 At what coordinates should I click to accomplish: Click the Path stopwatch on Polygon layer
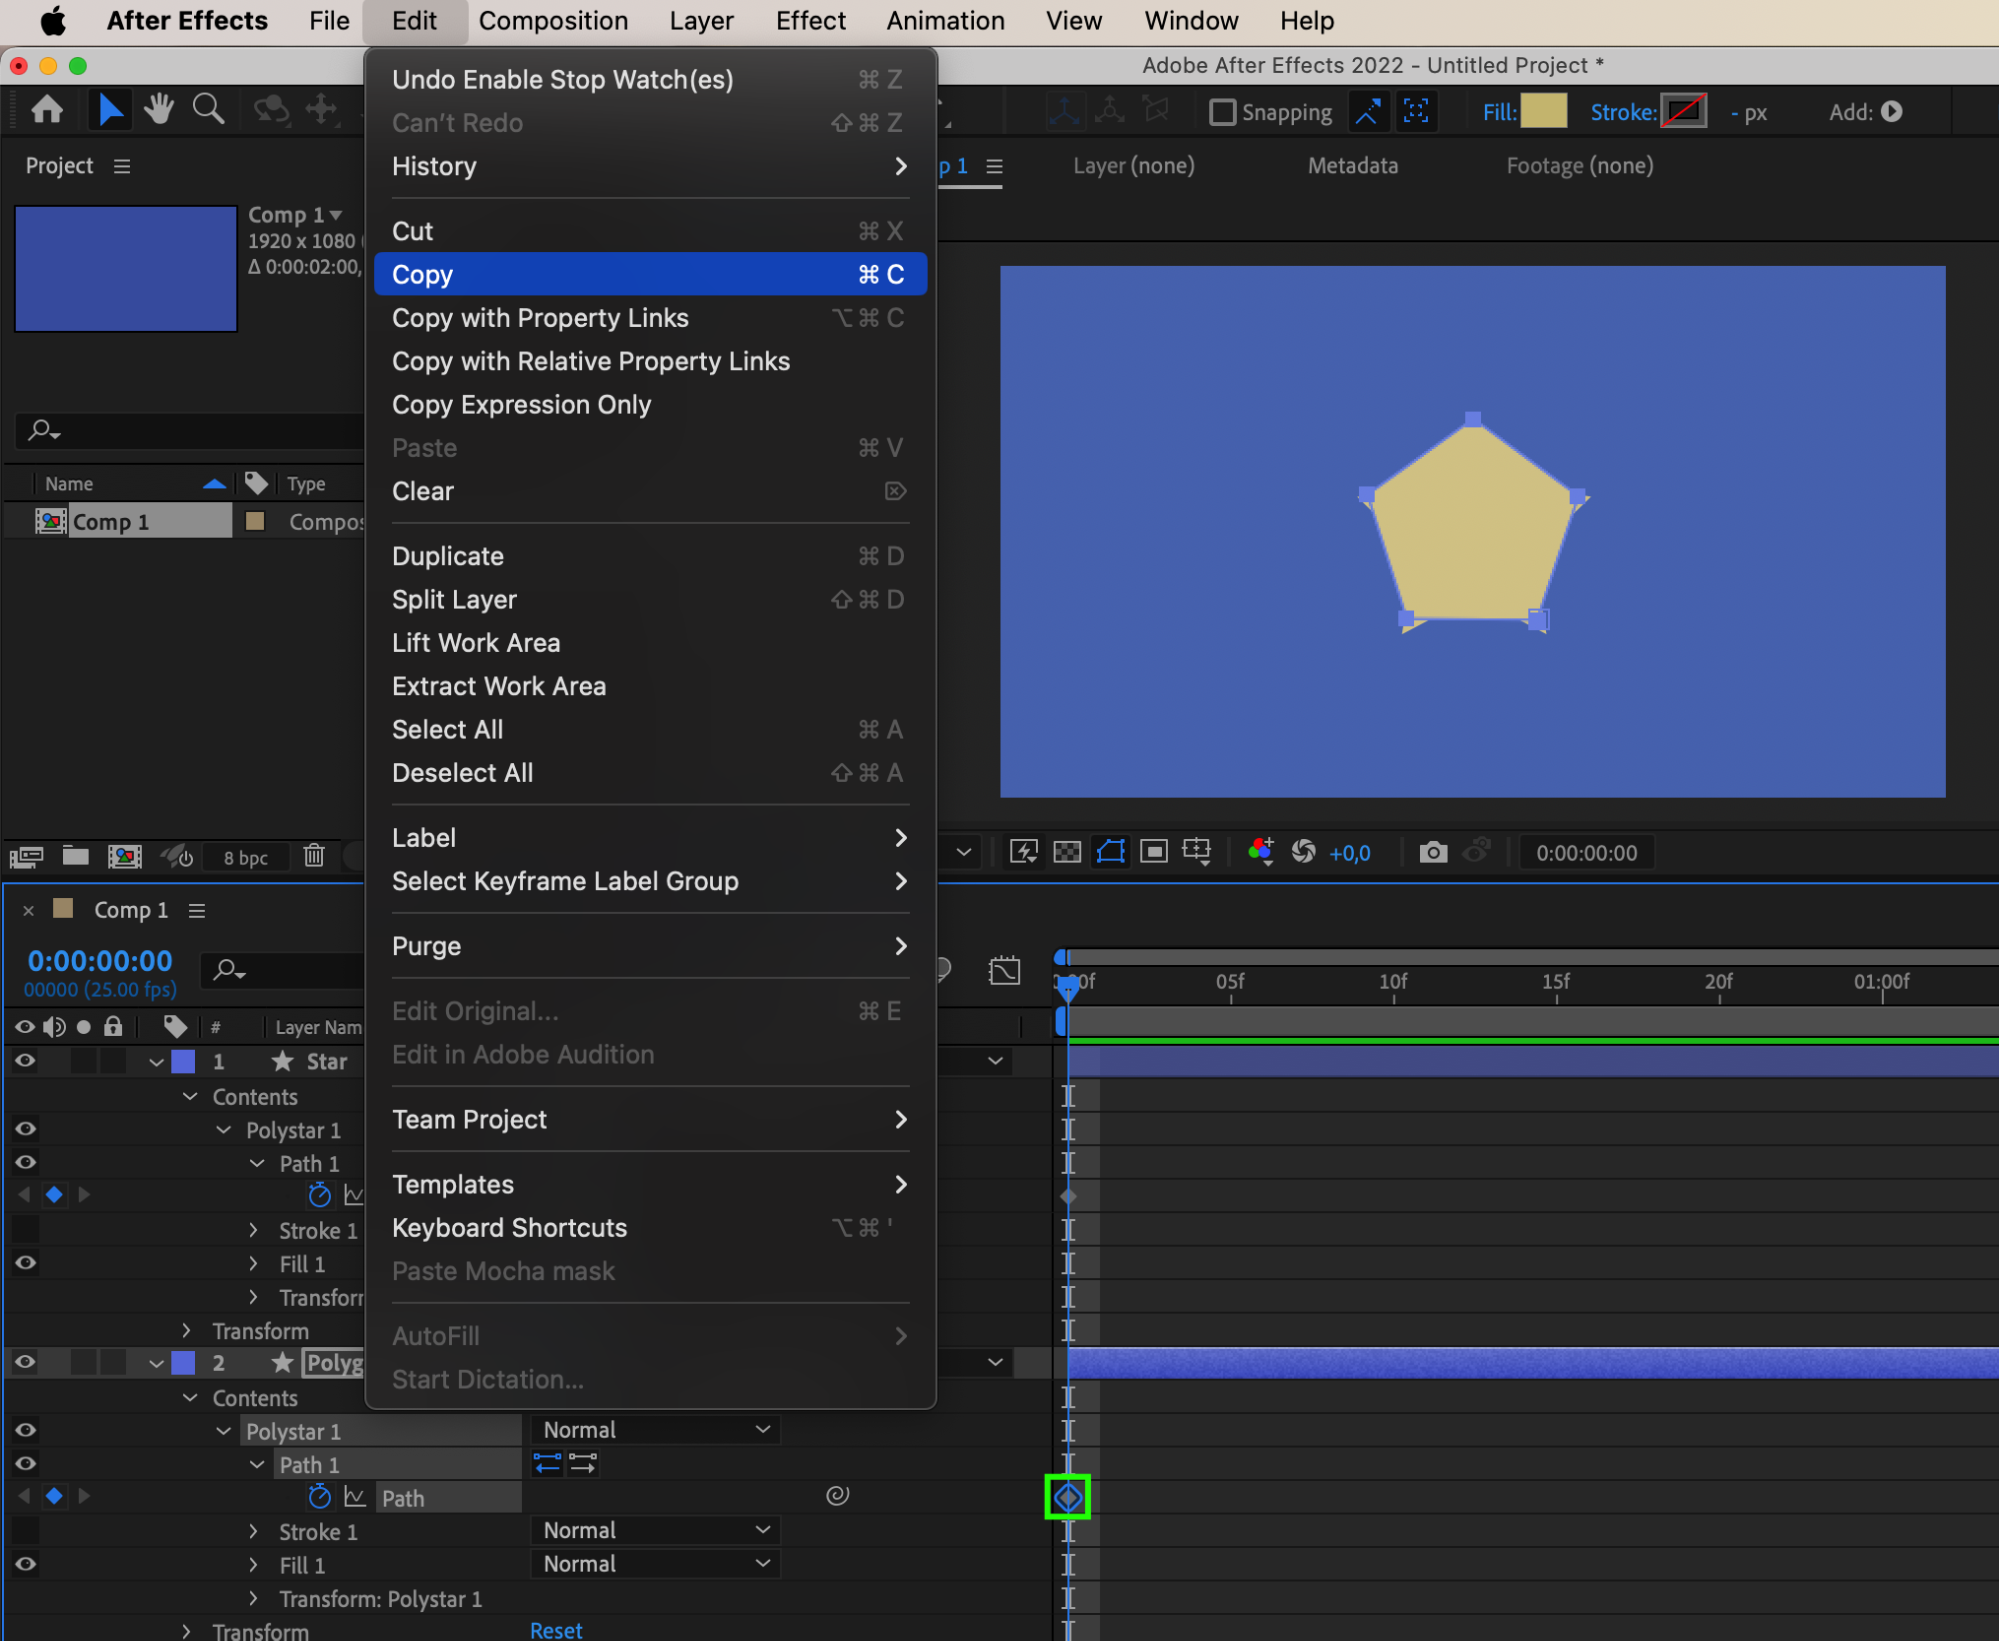click(319, 1497)
